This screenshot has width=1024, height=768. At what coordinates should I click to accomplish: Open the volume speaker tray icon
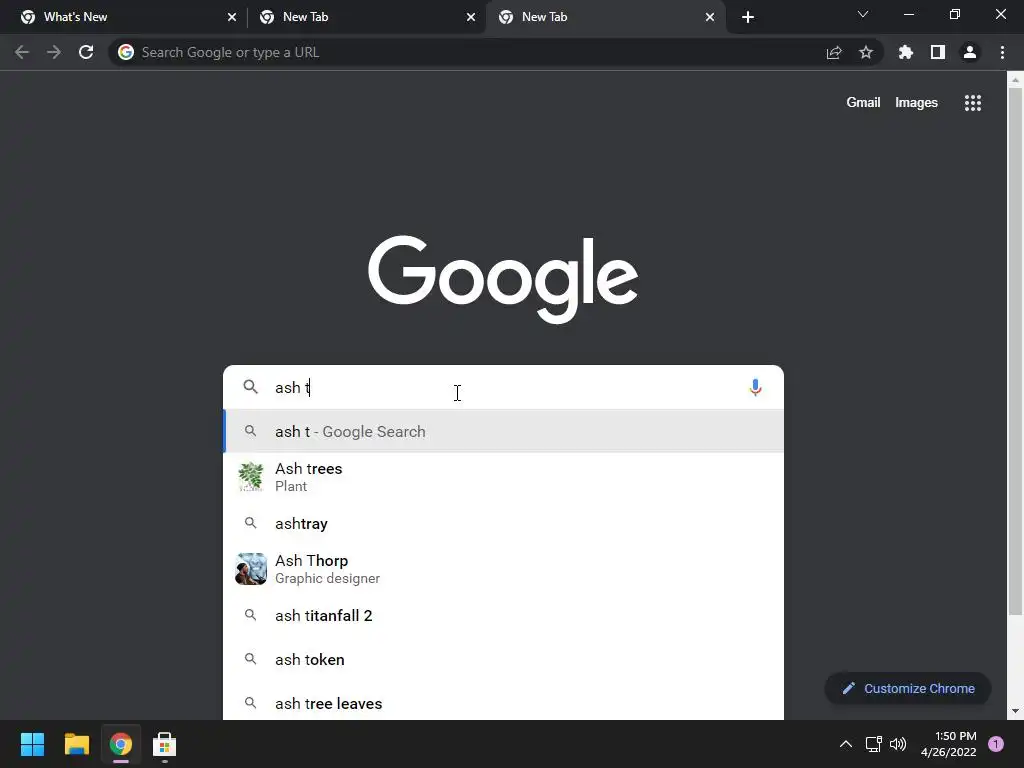[x=898, y=744]
